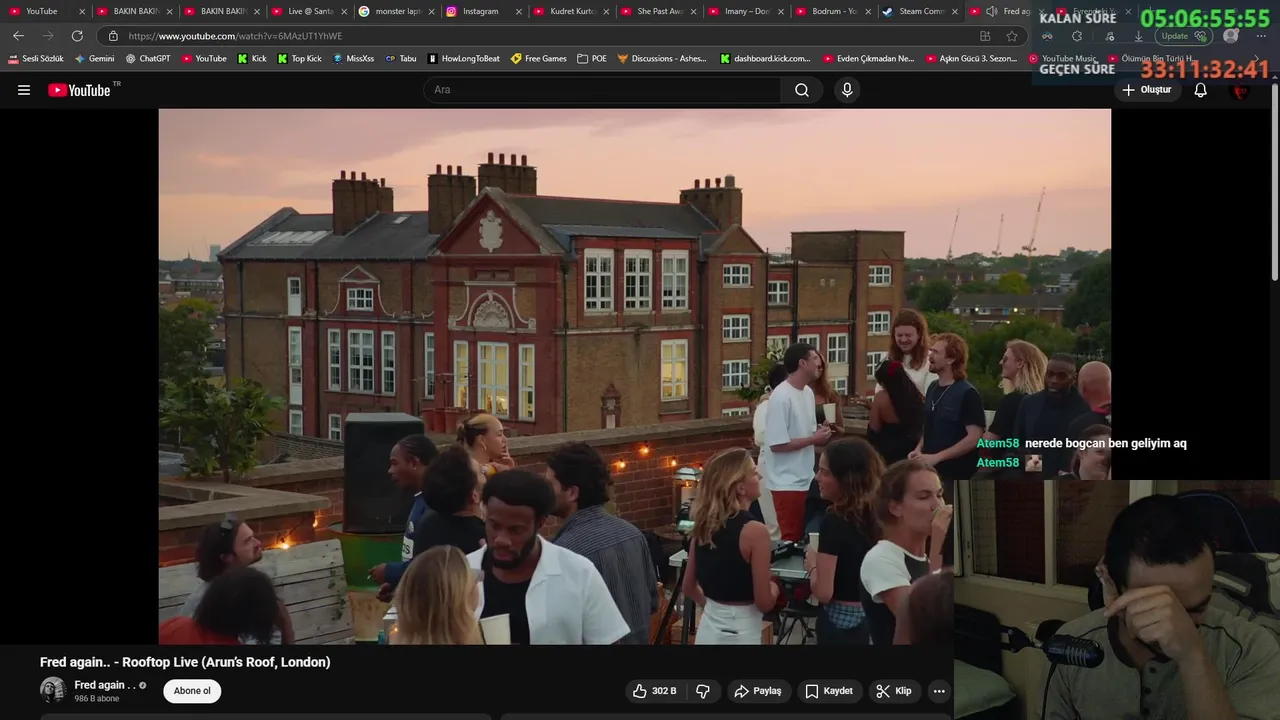
Task: Click the Update browser button
Action: 1183,36
